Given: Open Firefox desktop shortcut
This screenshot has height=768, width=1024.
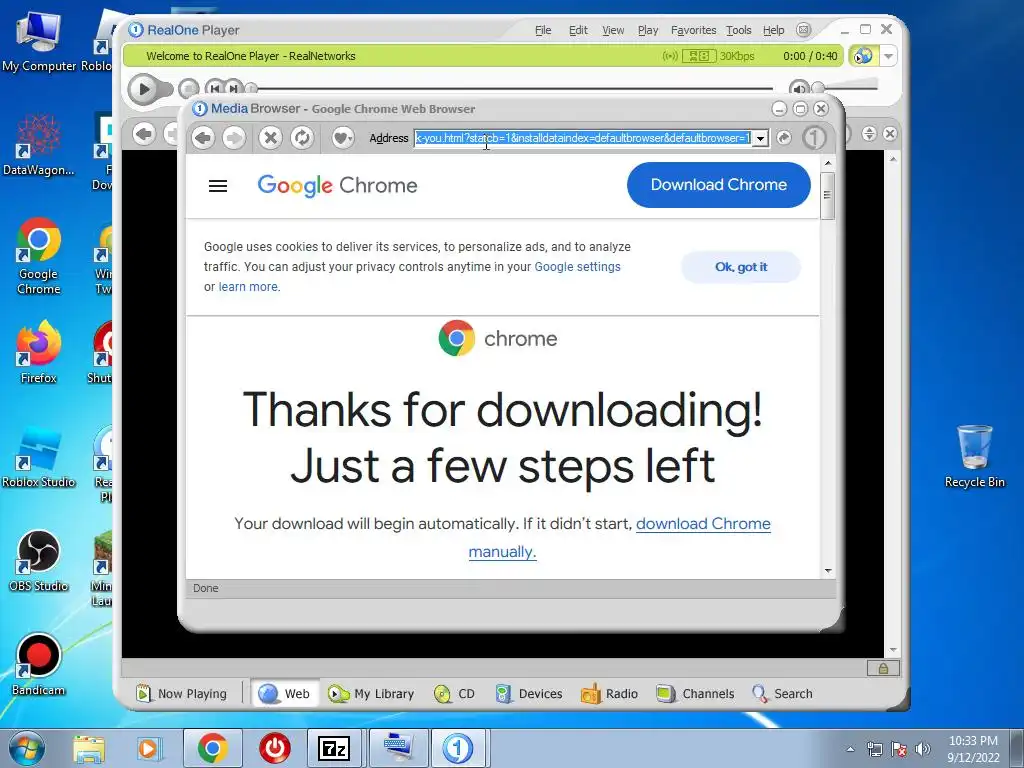Looking at the screenshot, I should pos(38,353).
